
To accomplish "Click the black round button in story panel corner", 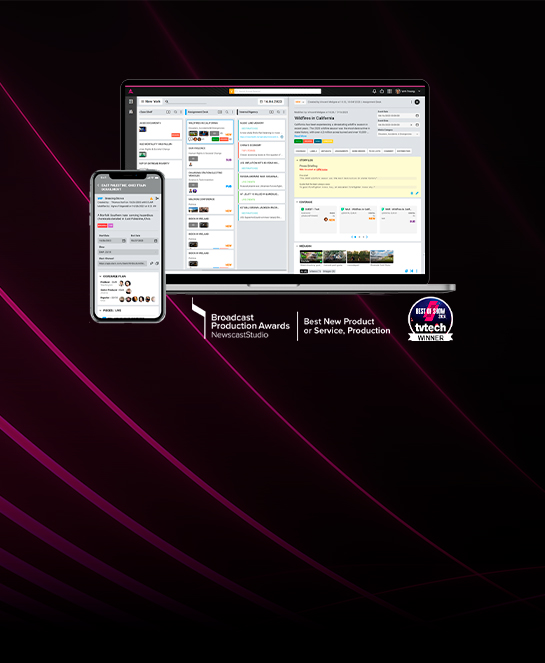I will 417,102.
